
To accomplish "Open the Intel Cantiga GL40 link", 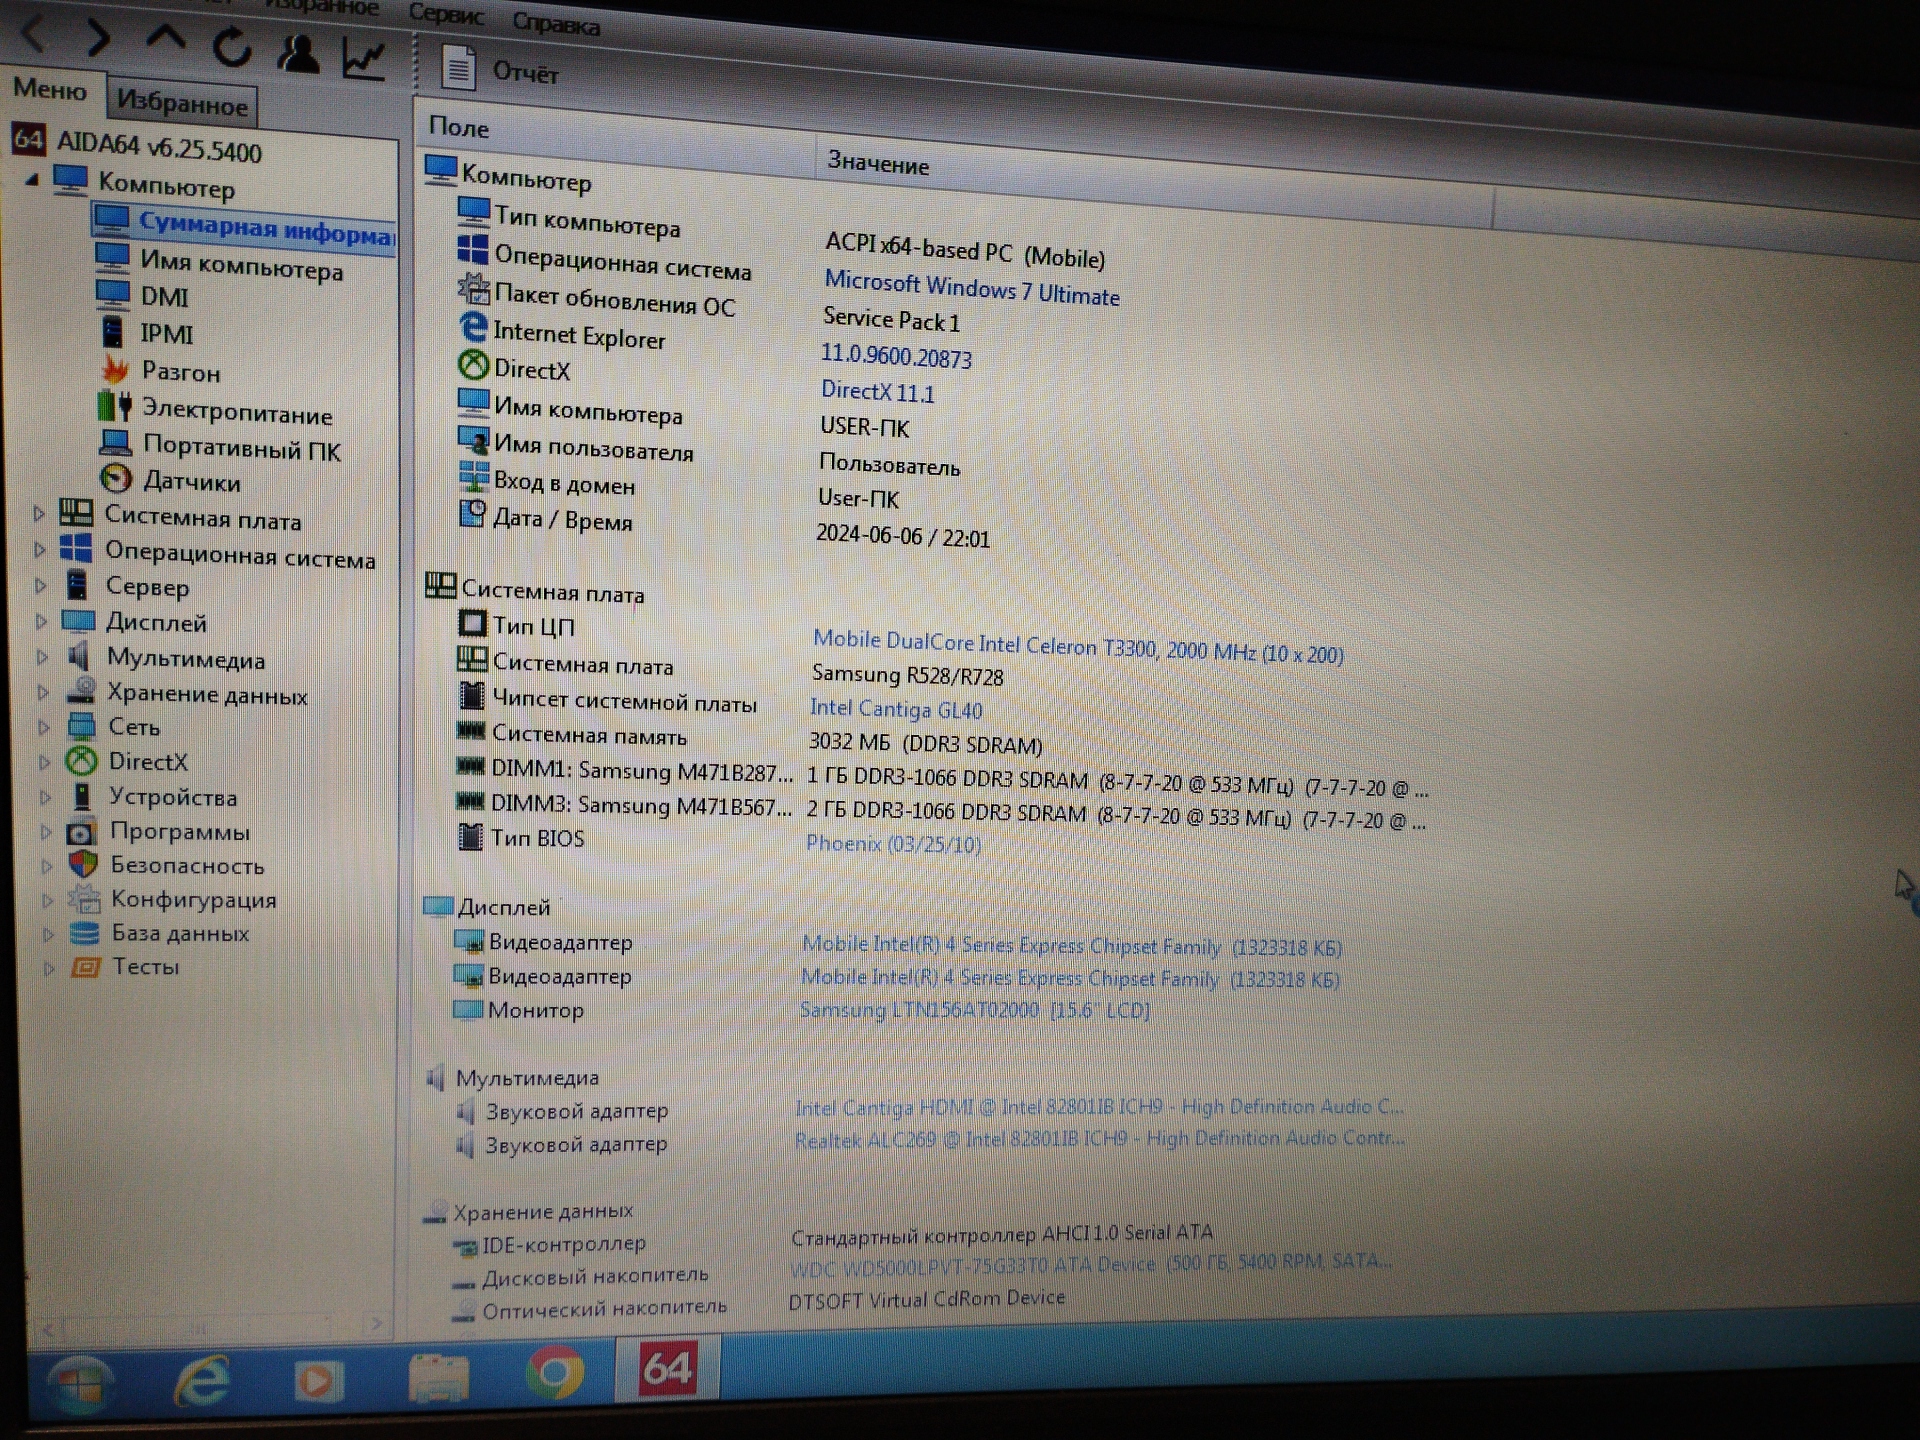I will [895, 709].
